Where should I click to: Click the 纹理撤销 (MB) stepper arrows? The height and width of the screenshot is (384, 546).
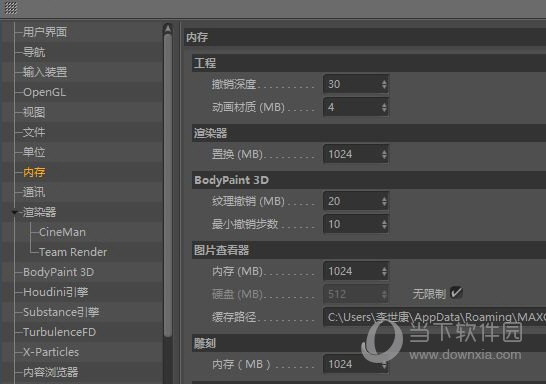384,201
